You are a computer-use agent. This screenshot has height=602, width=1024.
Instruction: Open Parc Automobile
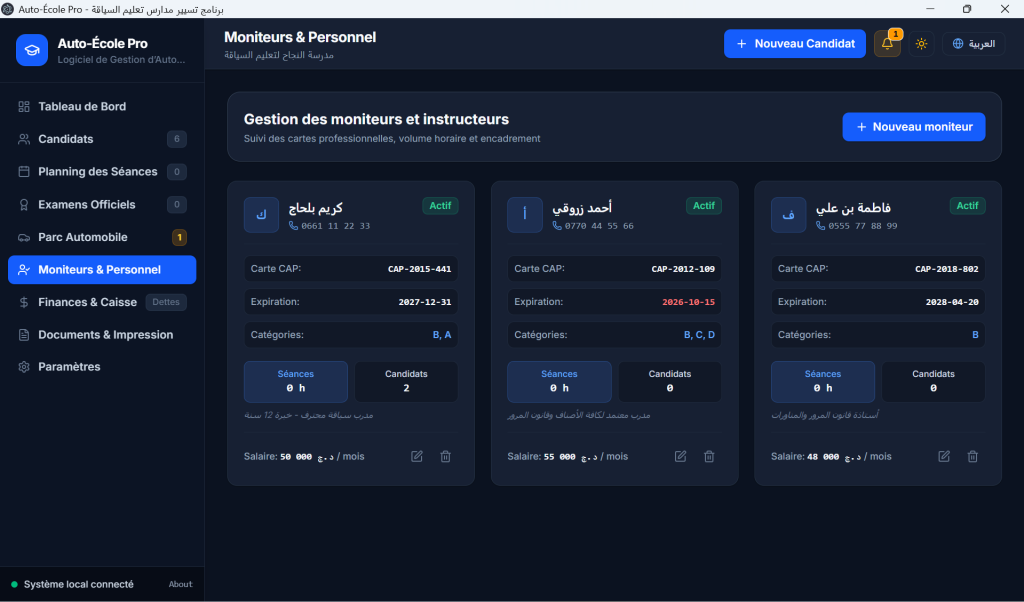point(102,237)
